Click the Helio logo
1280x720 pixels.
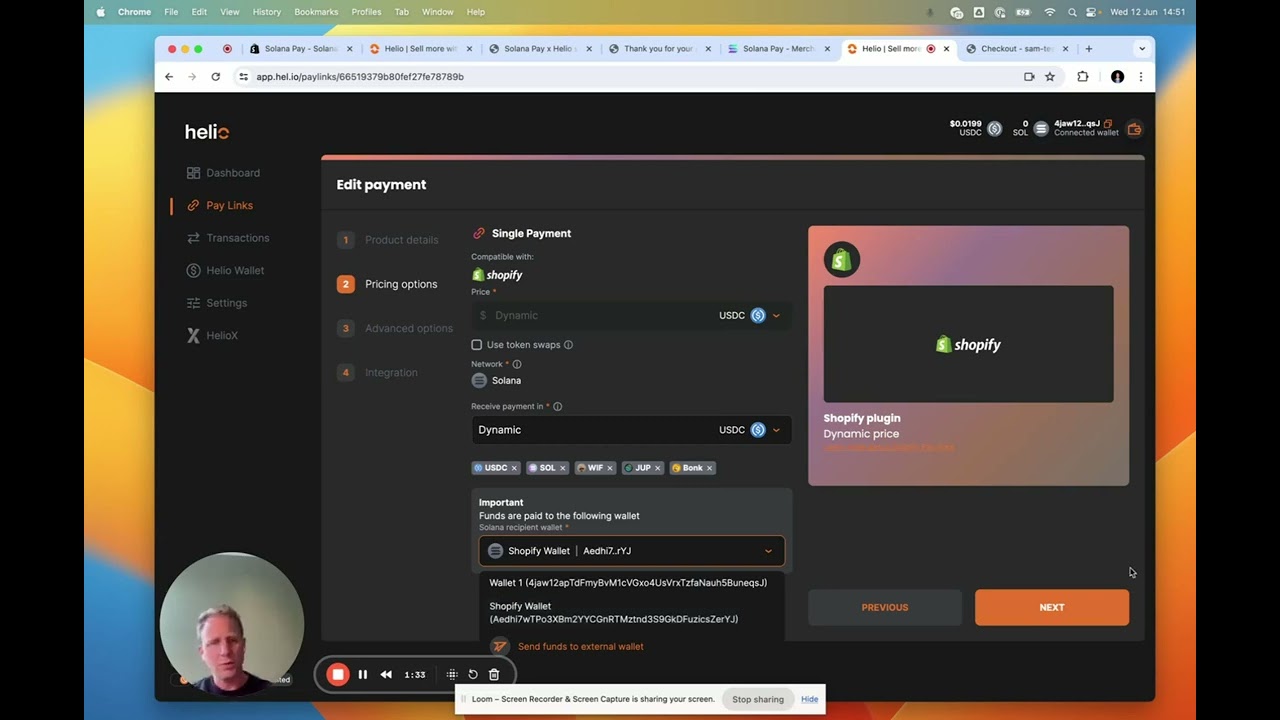pyautogui.click(x=207, y=132)
